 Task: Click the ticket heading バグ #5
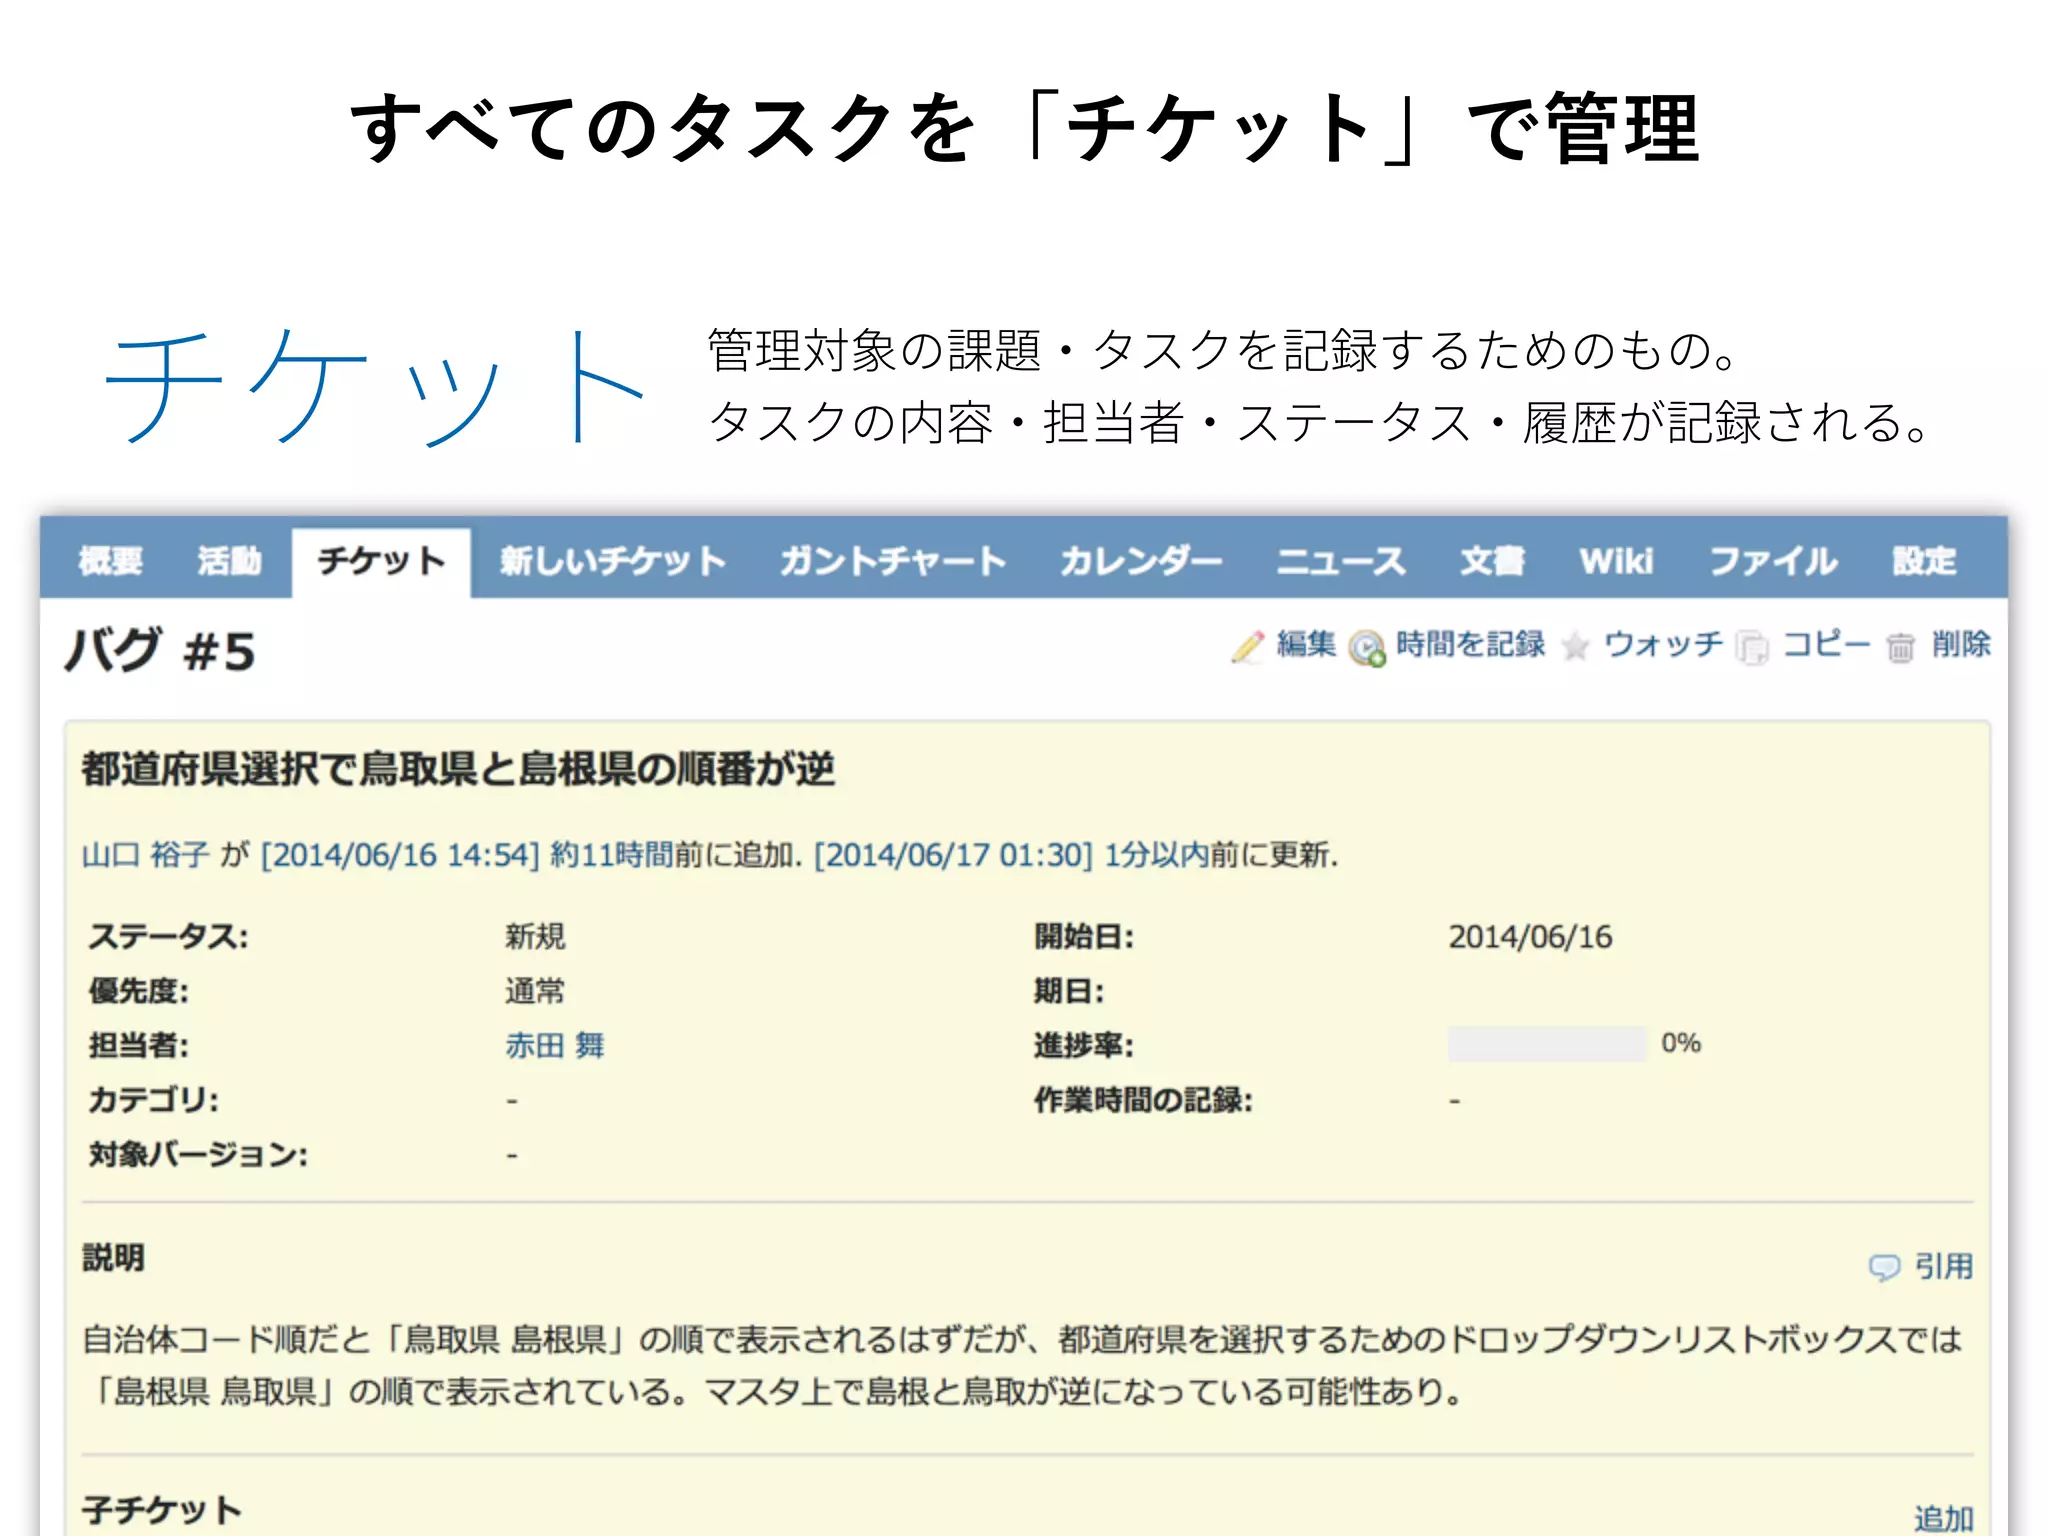[160, 651]
